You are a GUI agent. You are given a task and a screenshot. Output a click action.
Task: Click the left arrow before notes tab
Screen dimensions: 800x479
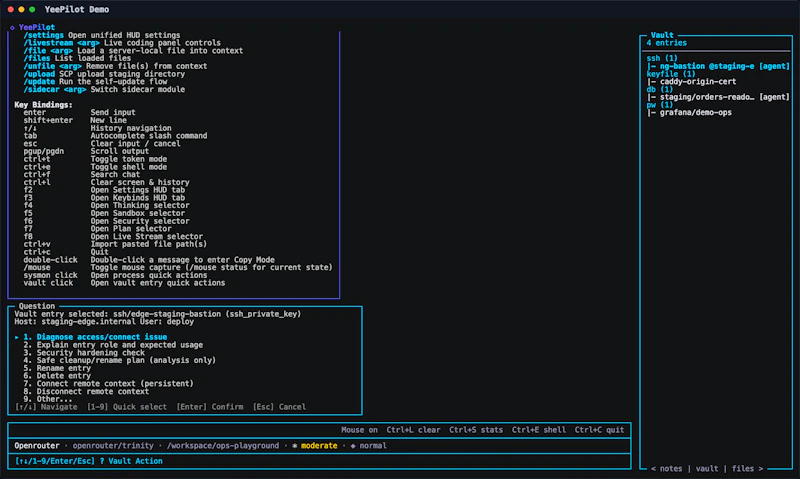(653, 468)
